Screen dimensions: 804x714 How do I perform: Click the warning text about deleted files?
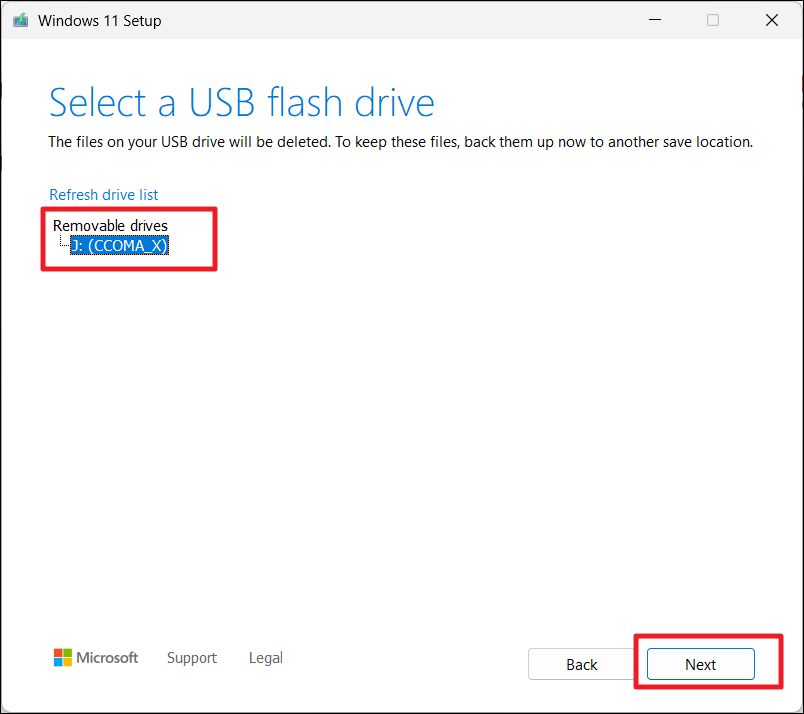[x=400, y=142]
